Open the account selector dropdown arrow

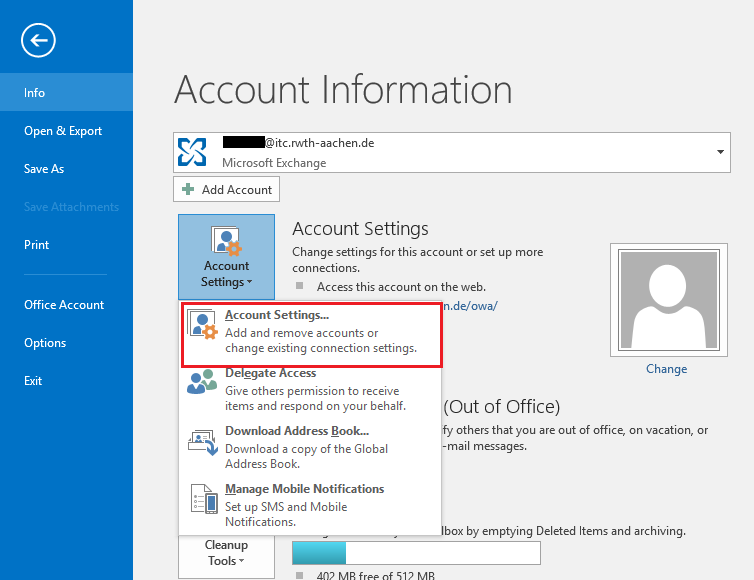tap(720, 152)
